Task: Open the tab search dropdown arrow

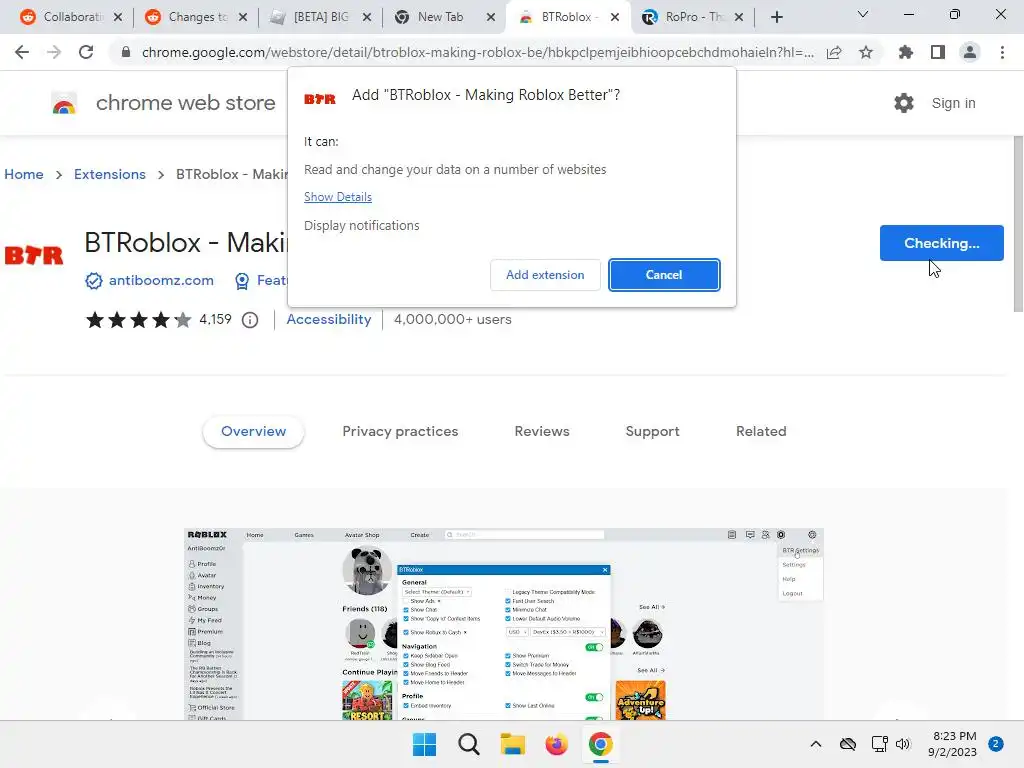Action: 863,14
